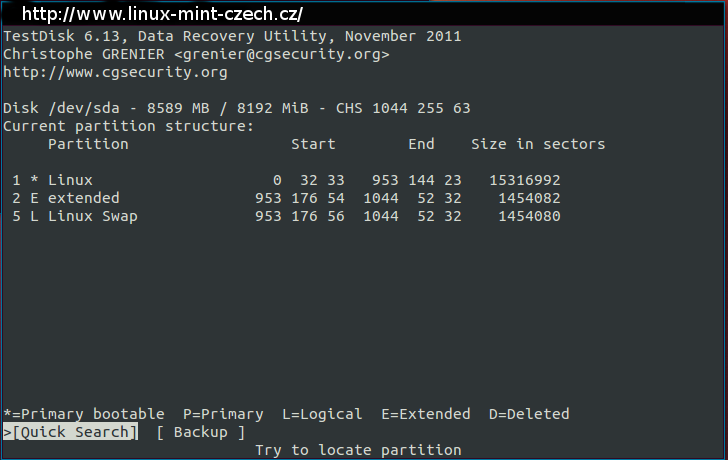Click the D=Deleted legend entry
The image size is (728, 460).
click(529, 414)
